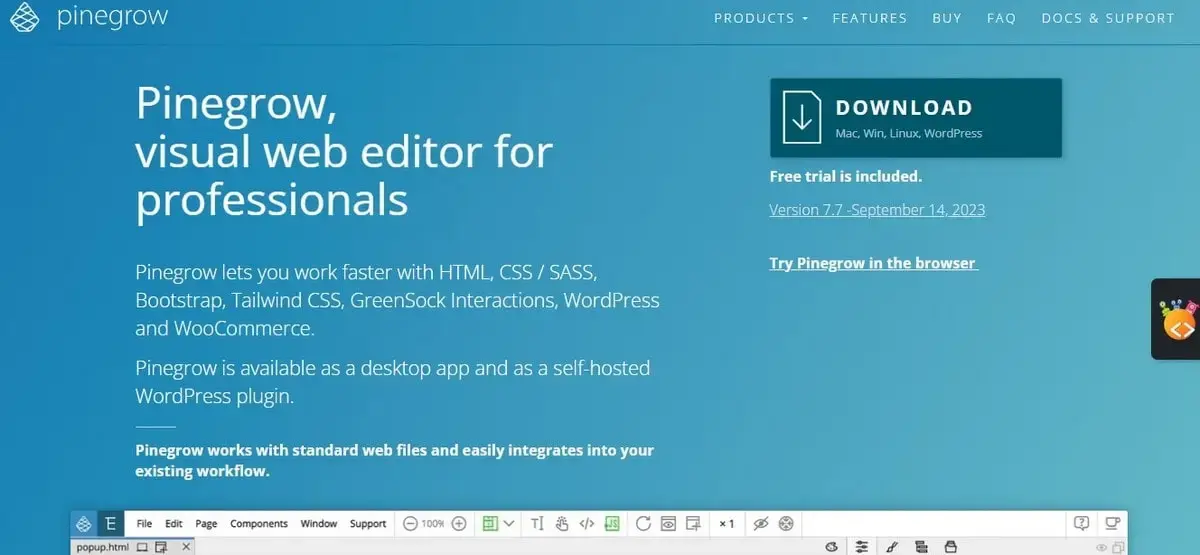Click the ×1 view multiplier
This screenshot has width=1200, height=555.
pos(727,524)
